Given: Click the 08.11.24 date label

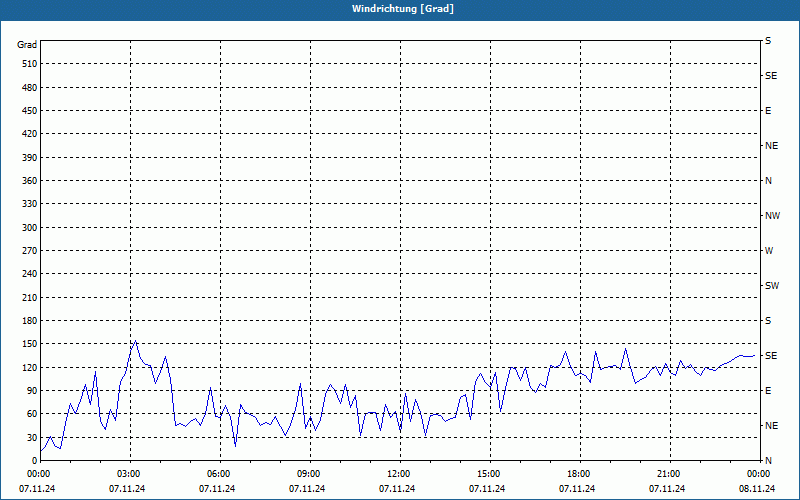Looking at the screenshot, I should pyautogui.click(x=758, y=489).
